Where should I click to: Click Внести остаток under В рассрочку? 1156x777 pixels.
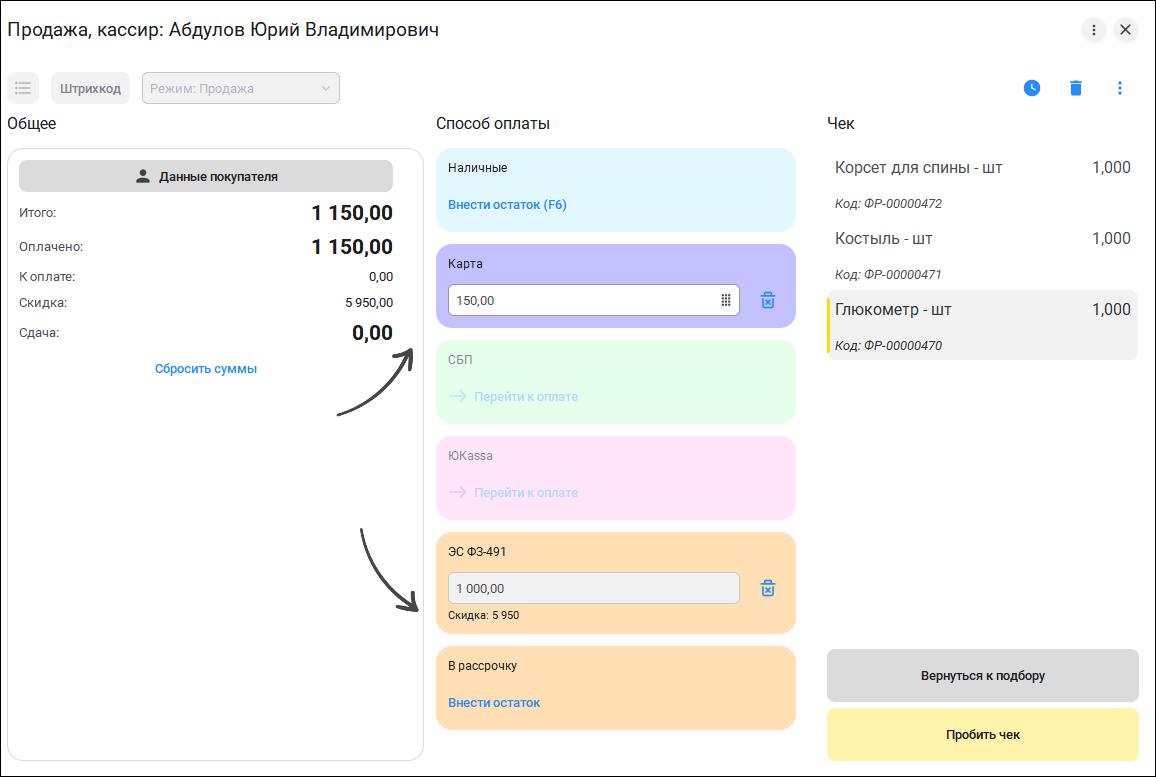pyautogui.click(x=494, y=703)
